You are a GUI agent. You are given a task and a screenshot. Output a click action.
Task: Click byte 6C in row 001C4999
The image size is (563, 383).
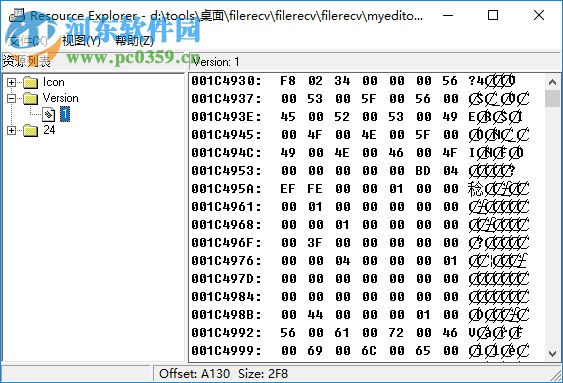[x=369, y=351]
